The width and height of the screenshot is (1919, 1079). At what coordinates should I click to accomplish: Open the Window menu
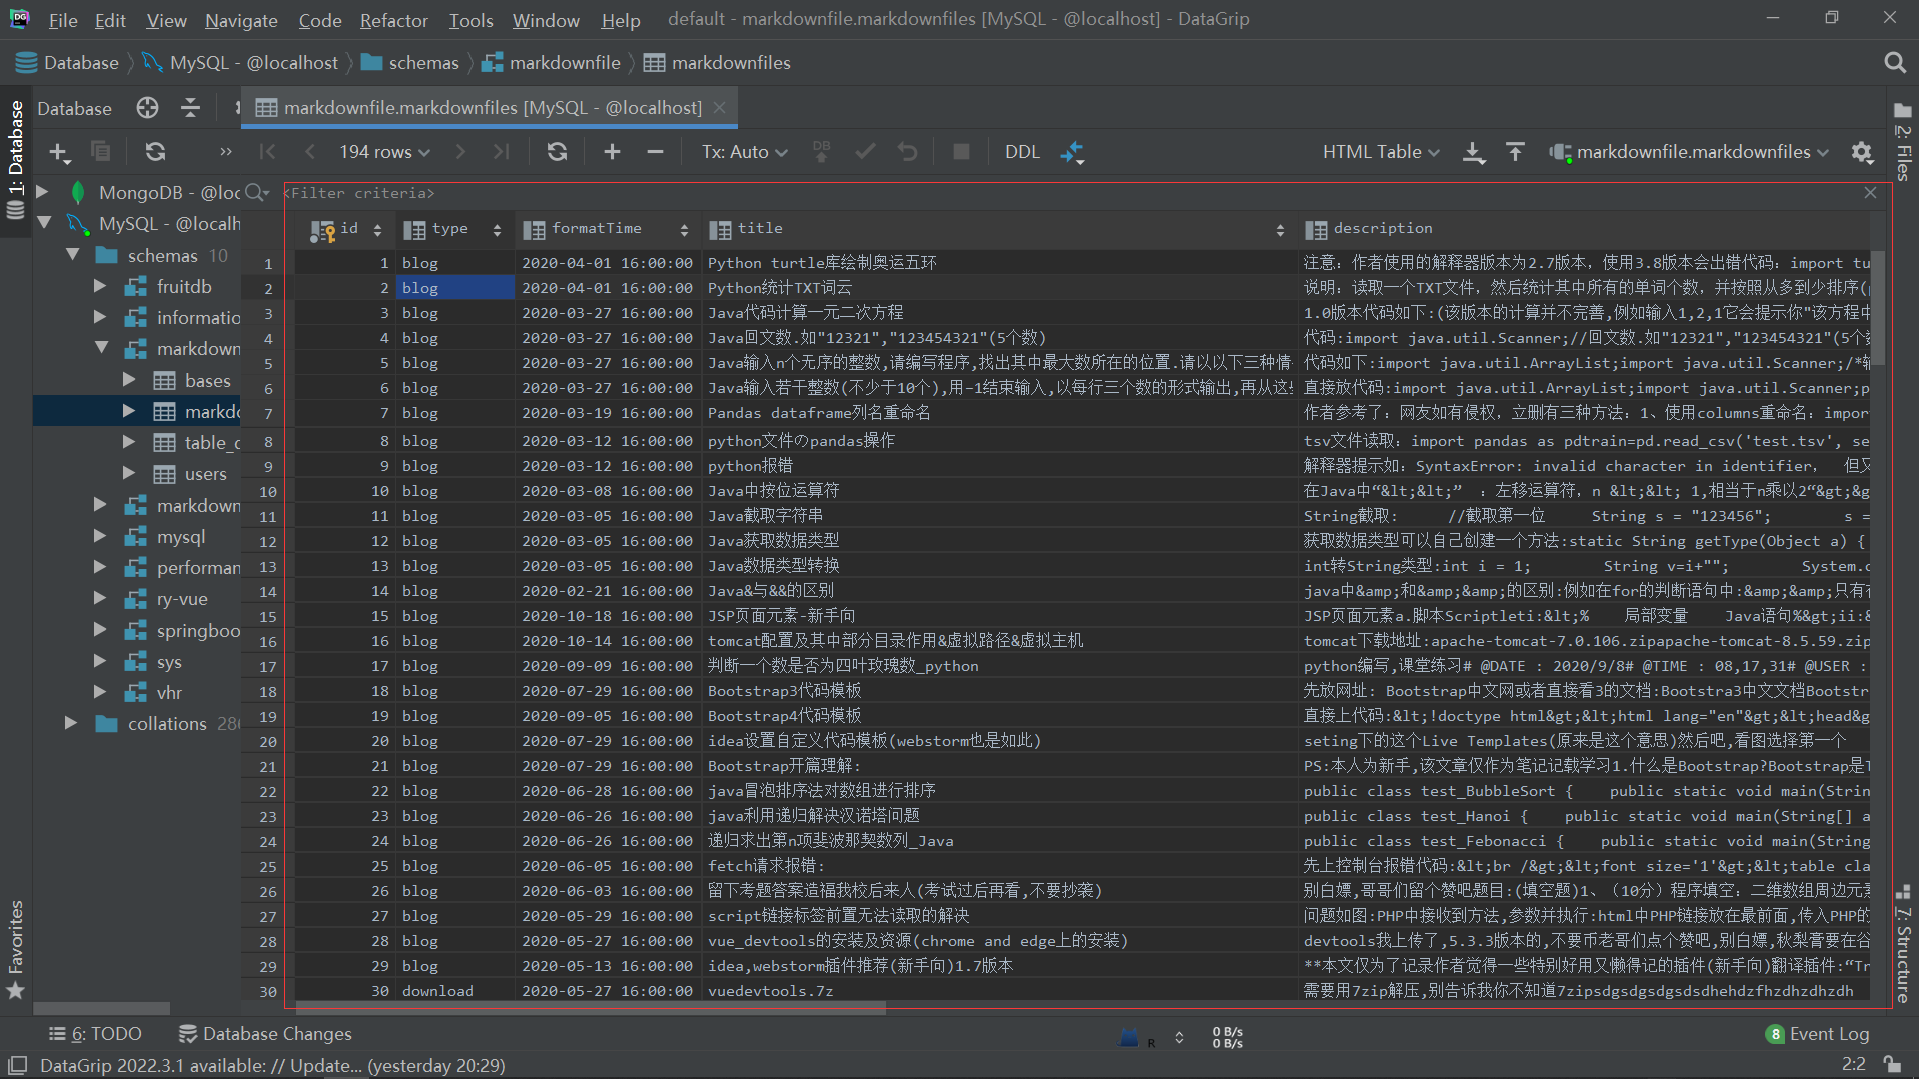[545, 20]
